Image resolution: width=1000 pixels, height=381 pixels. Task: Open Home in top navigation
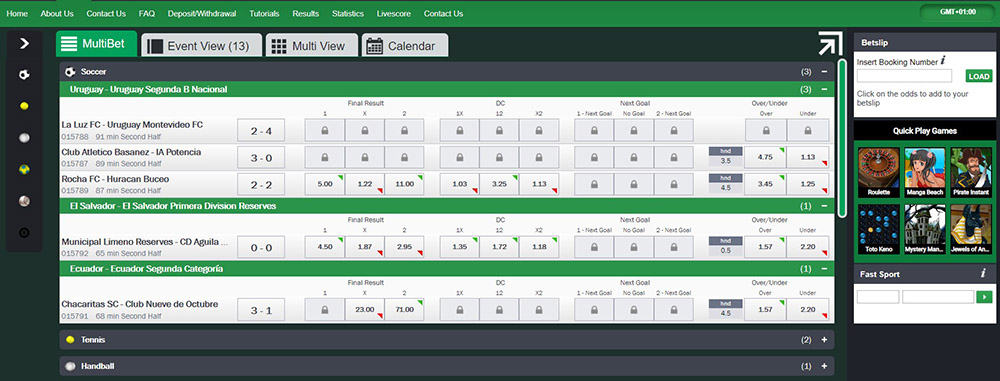point(17,13)
